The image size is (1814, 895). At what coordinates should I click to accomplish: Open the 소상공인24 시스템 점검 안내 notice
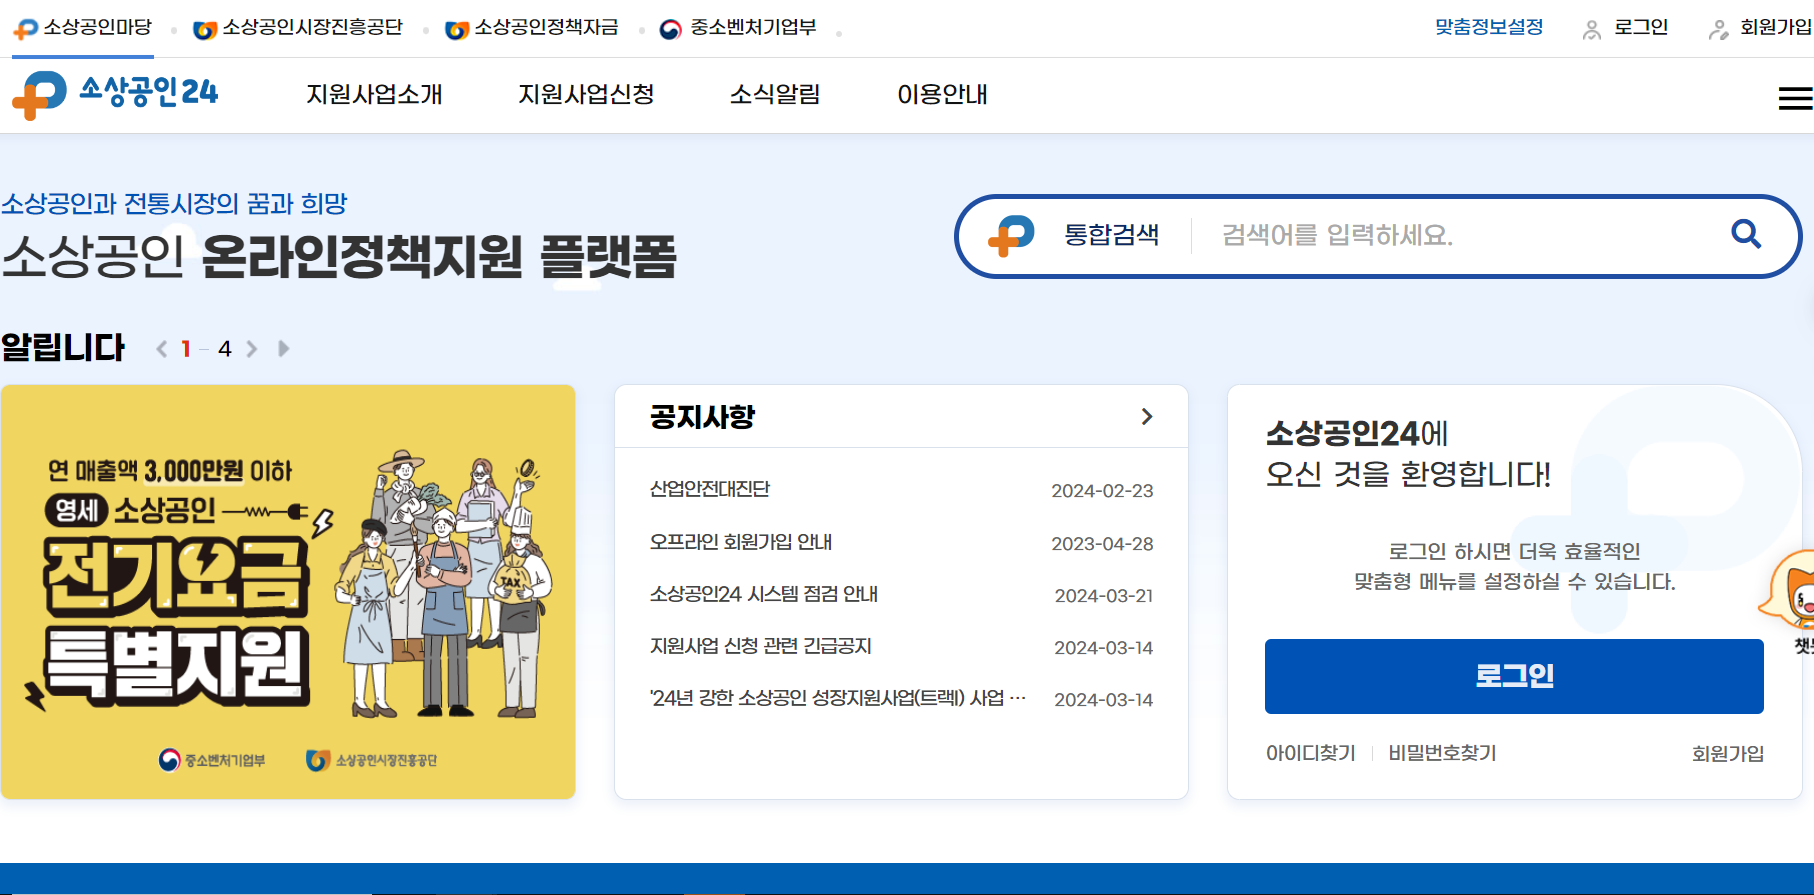[764, 594]
